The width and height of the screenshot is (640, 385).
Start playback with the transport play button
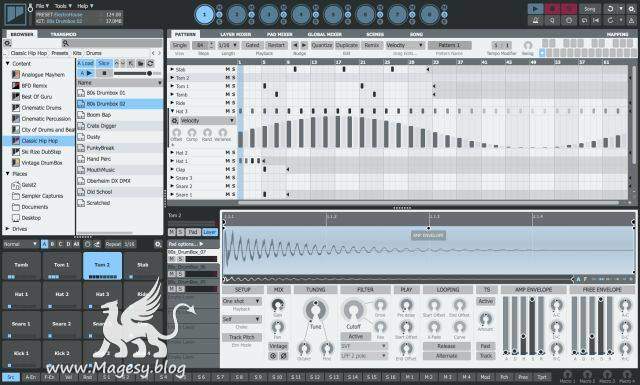pyautogui.click(x=535, y=9)
